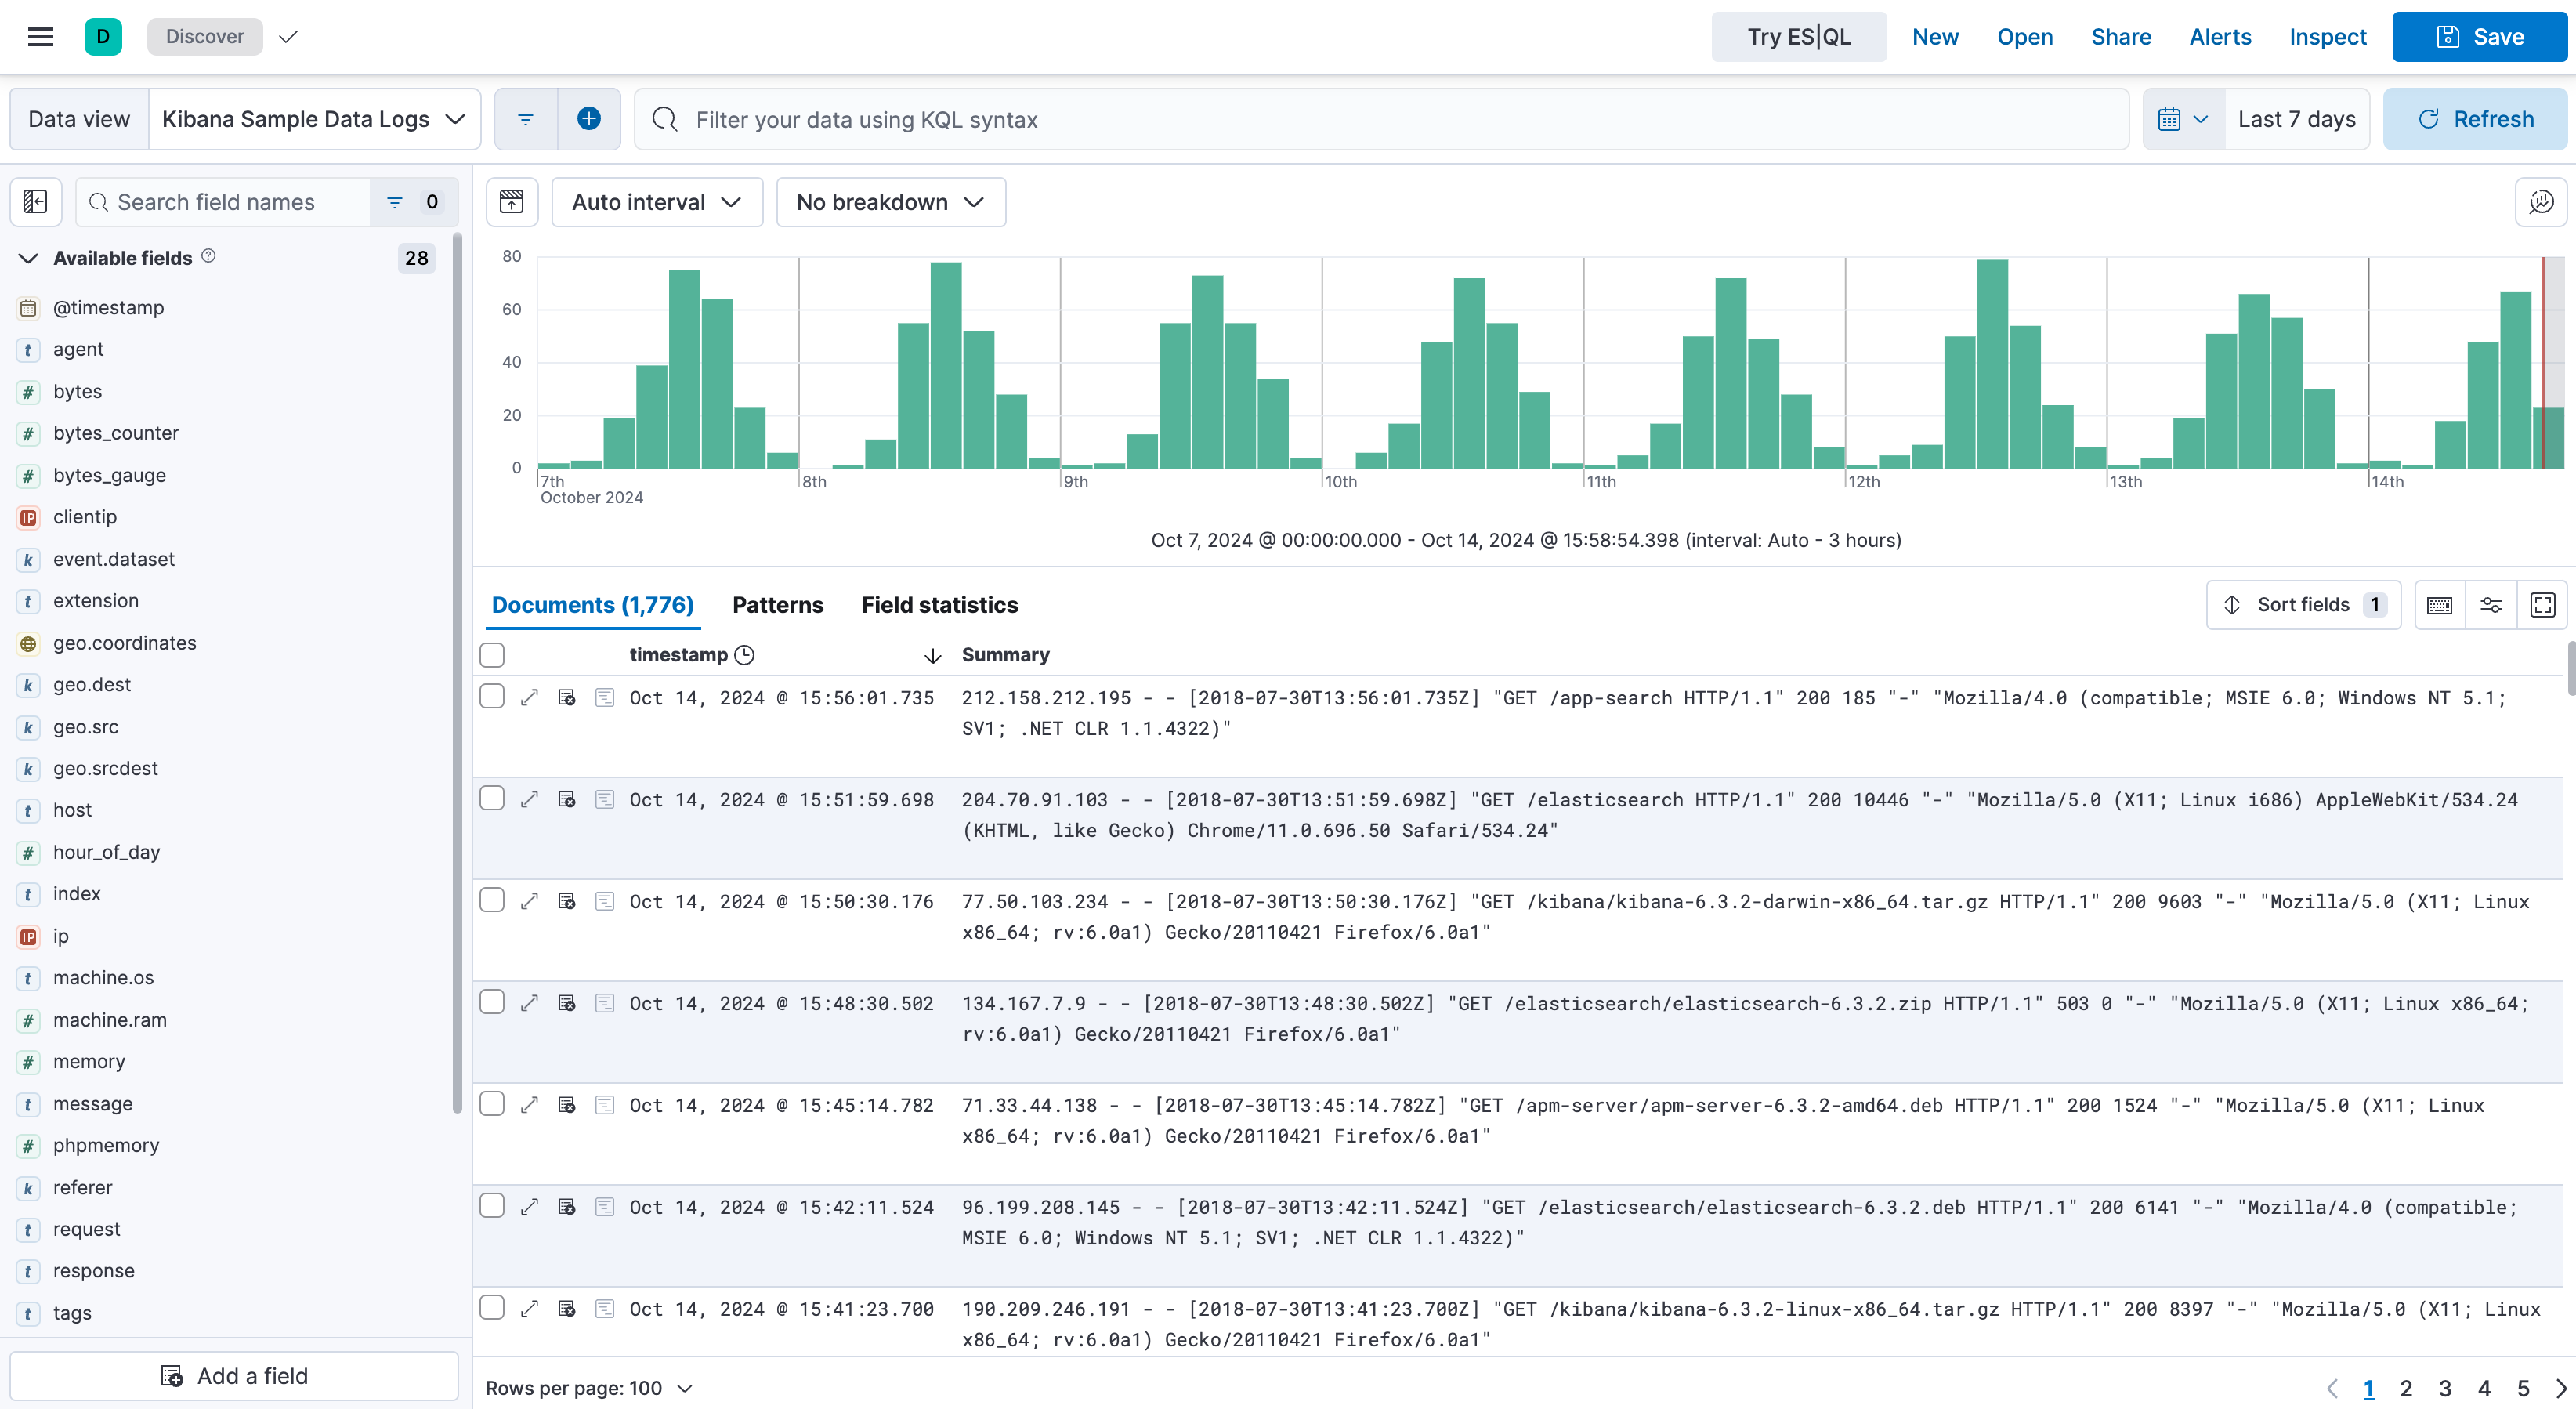Check the first document row checkbox
Screen dimensions: 2576x1409
click(493, 697)
